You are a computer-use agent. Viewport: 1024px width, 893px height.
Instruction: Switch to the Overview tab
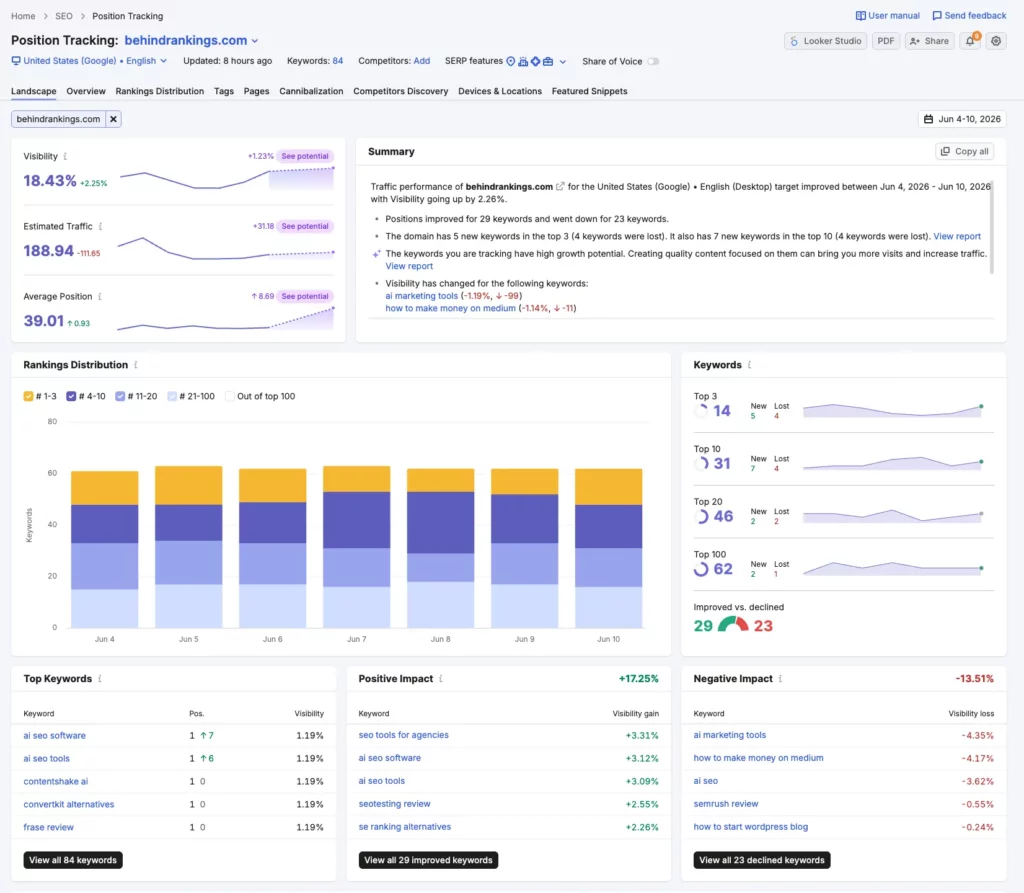point(86,91)
